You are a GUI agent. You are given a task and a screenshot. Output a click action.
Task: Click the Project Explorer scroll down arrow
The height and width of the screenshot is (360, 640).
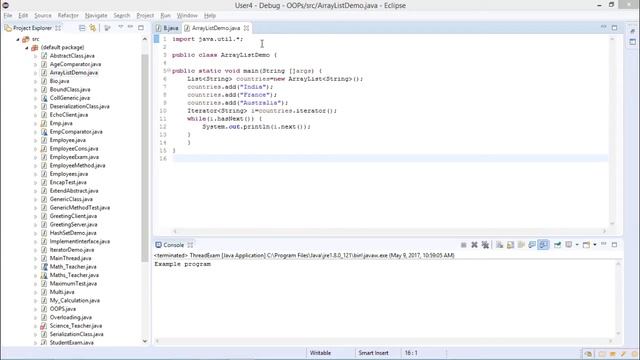point(145,341)
